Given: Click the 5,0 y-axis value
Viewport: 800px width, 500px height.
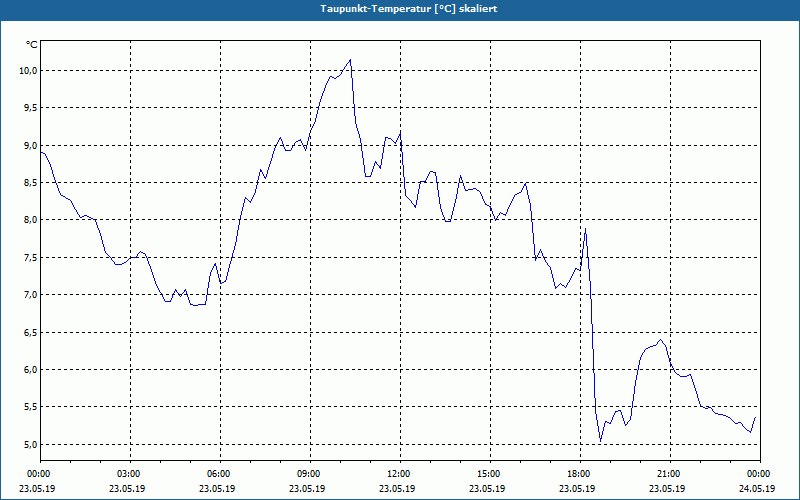Looking at the screenshot, I should [x=31, y=444].
